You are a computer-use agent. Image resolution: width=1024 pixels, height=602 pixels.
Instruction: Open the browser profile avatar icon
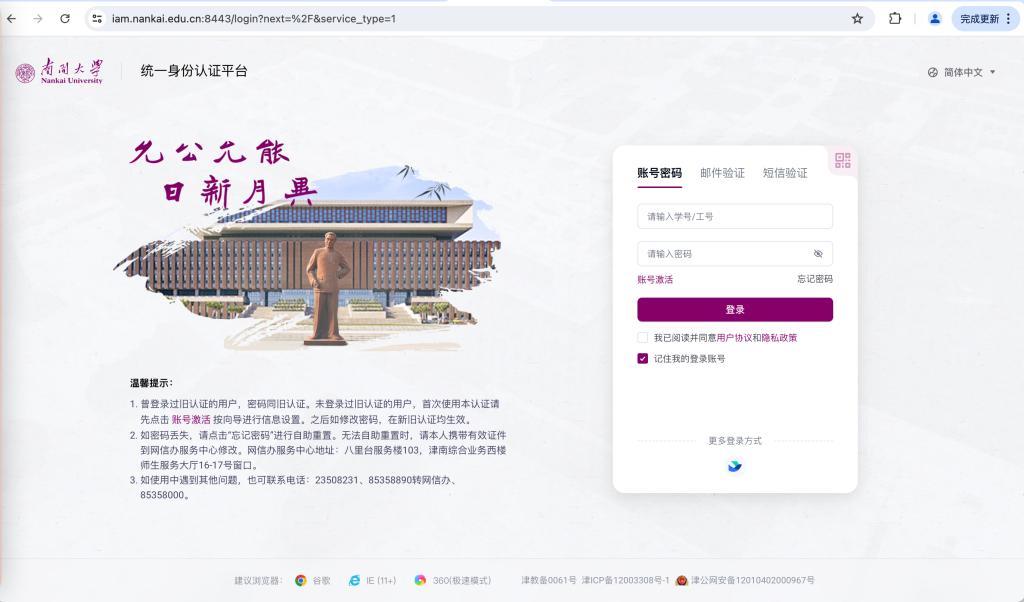click(935, 19)
